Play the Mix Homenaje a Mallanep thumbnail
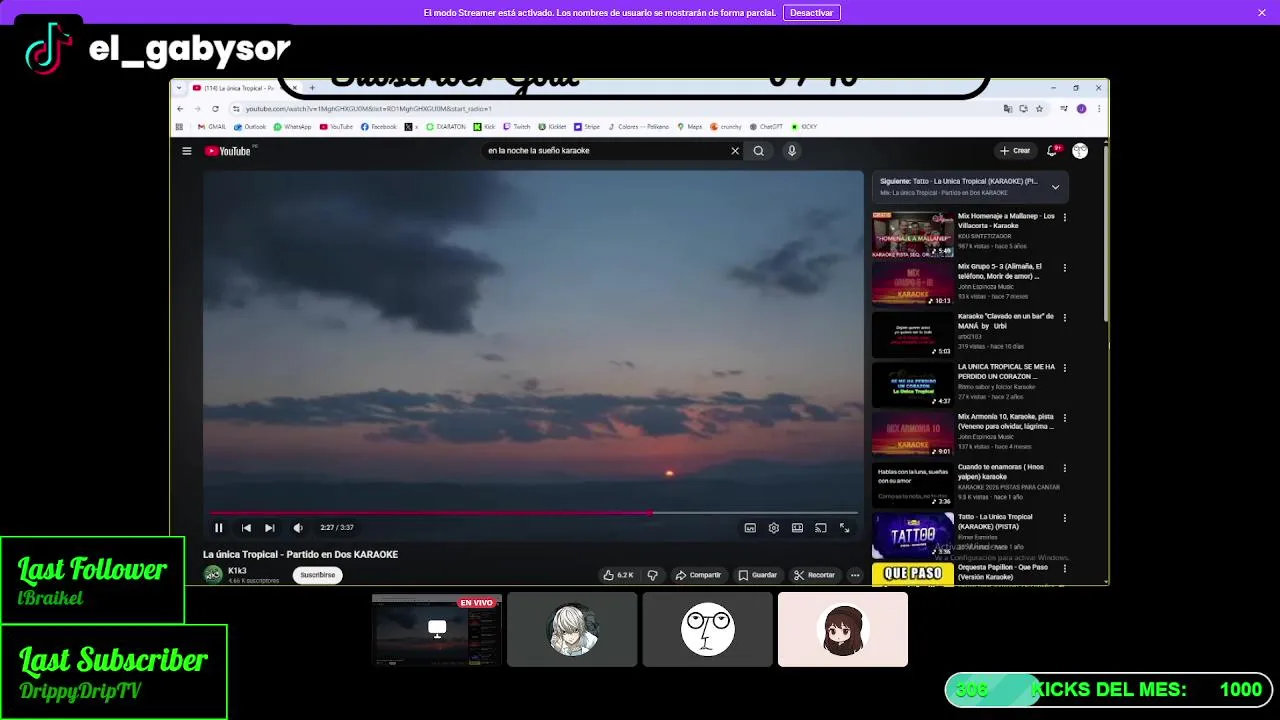The height and width of the screenshot is (720, 1280). point(913,234)
